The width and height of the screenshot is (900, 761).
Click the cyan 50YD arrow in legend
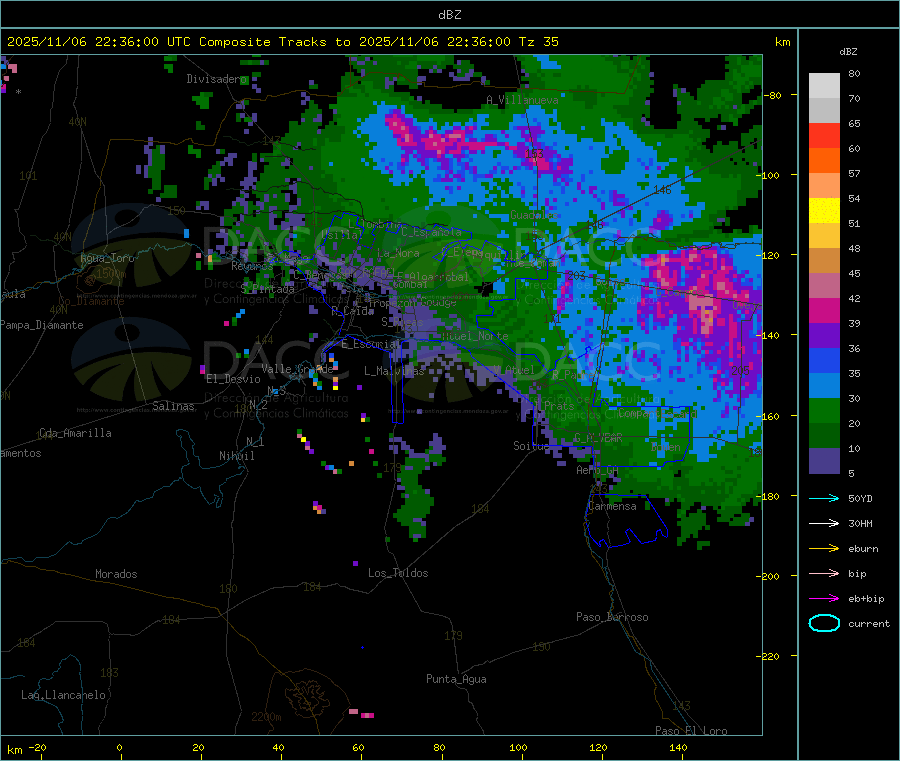(x=824, y=498)
